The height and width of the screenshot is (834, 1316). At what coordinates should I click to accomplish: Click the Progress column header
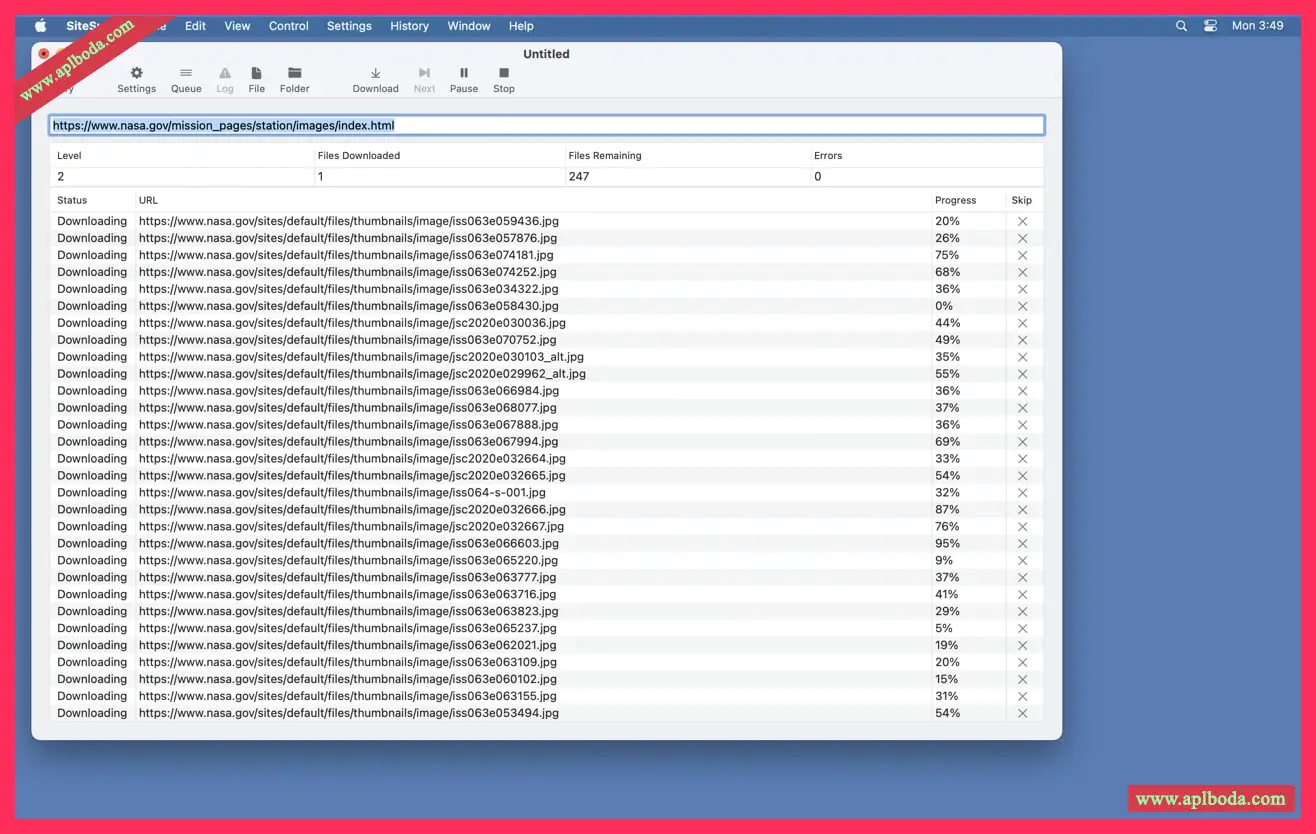[955, 200]
